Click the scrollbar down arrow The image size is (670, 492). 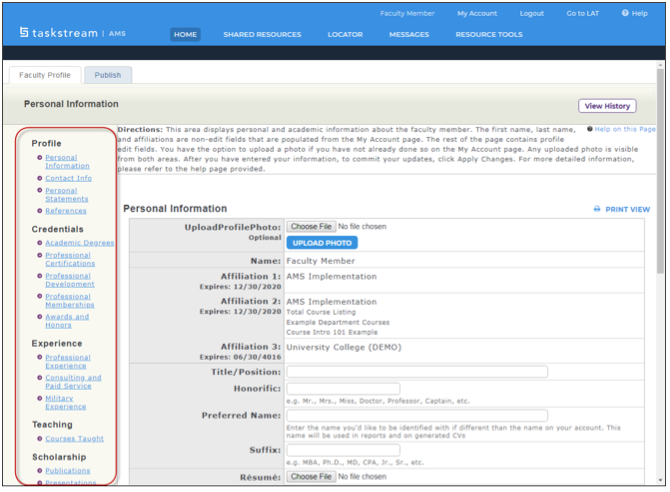tap(660, 480)
